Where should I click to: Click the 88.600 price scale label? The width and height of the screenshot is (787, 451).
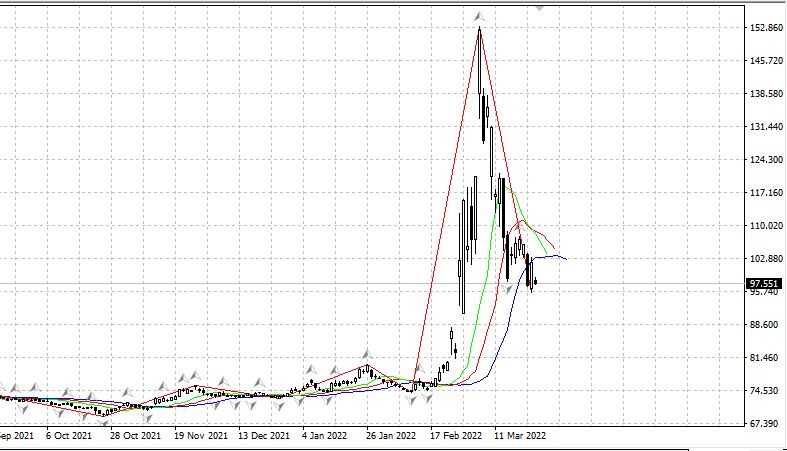point(766,325)
